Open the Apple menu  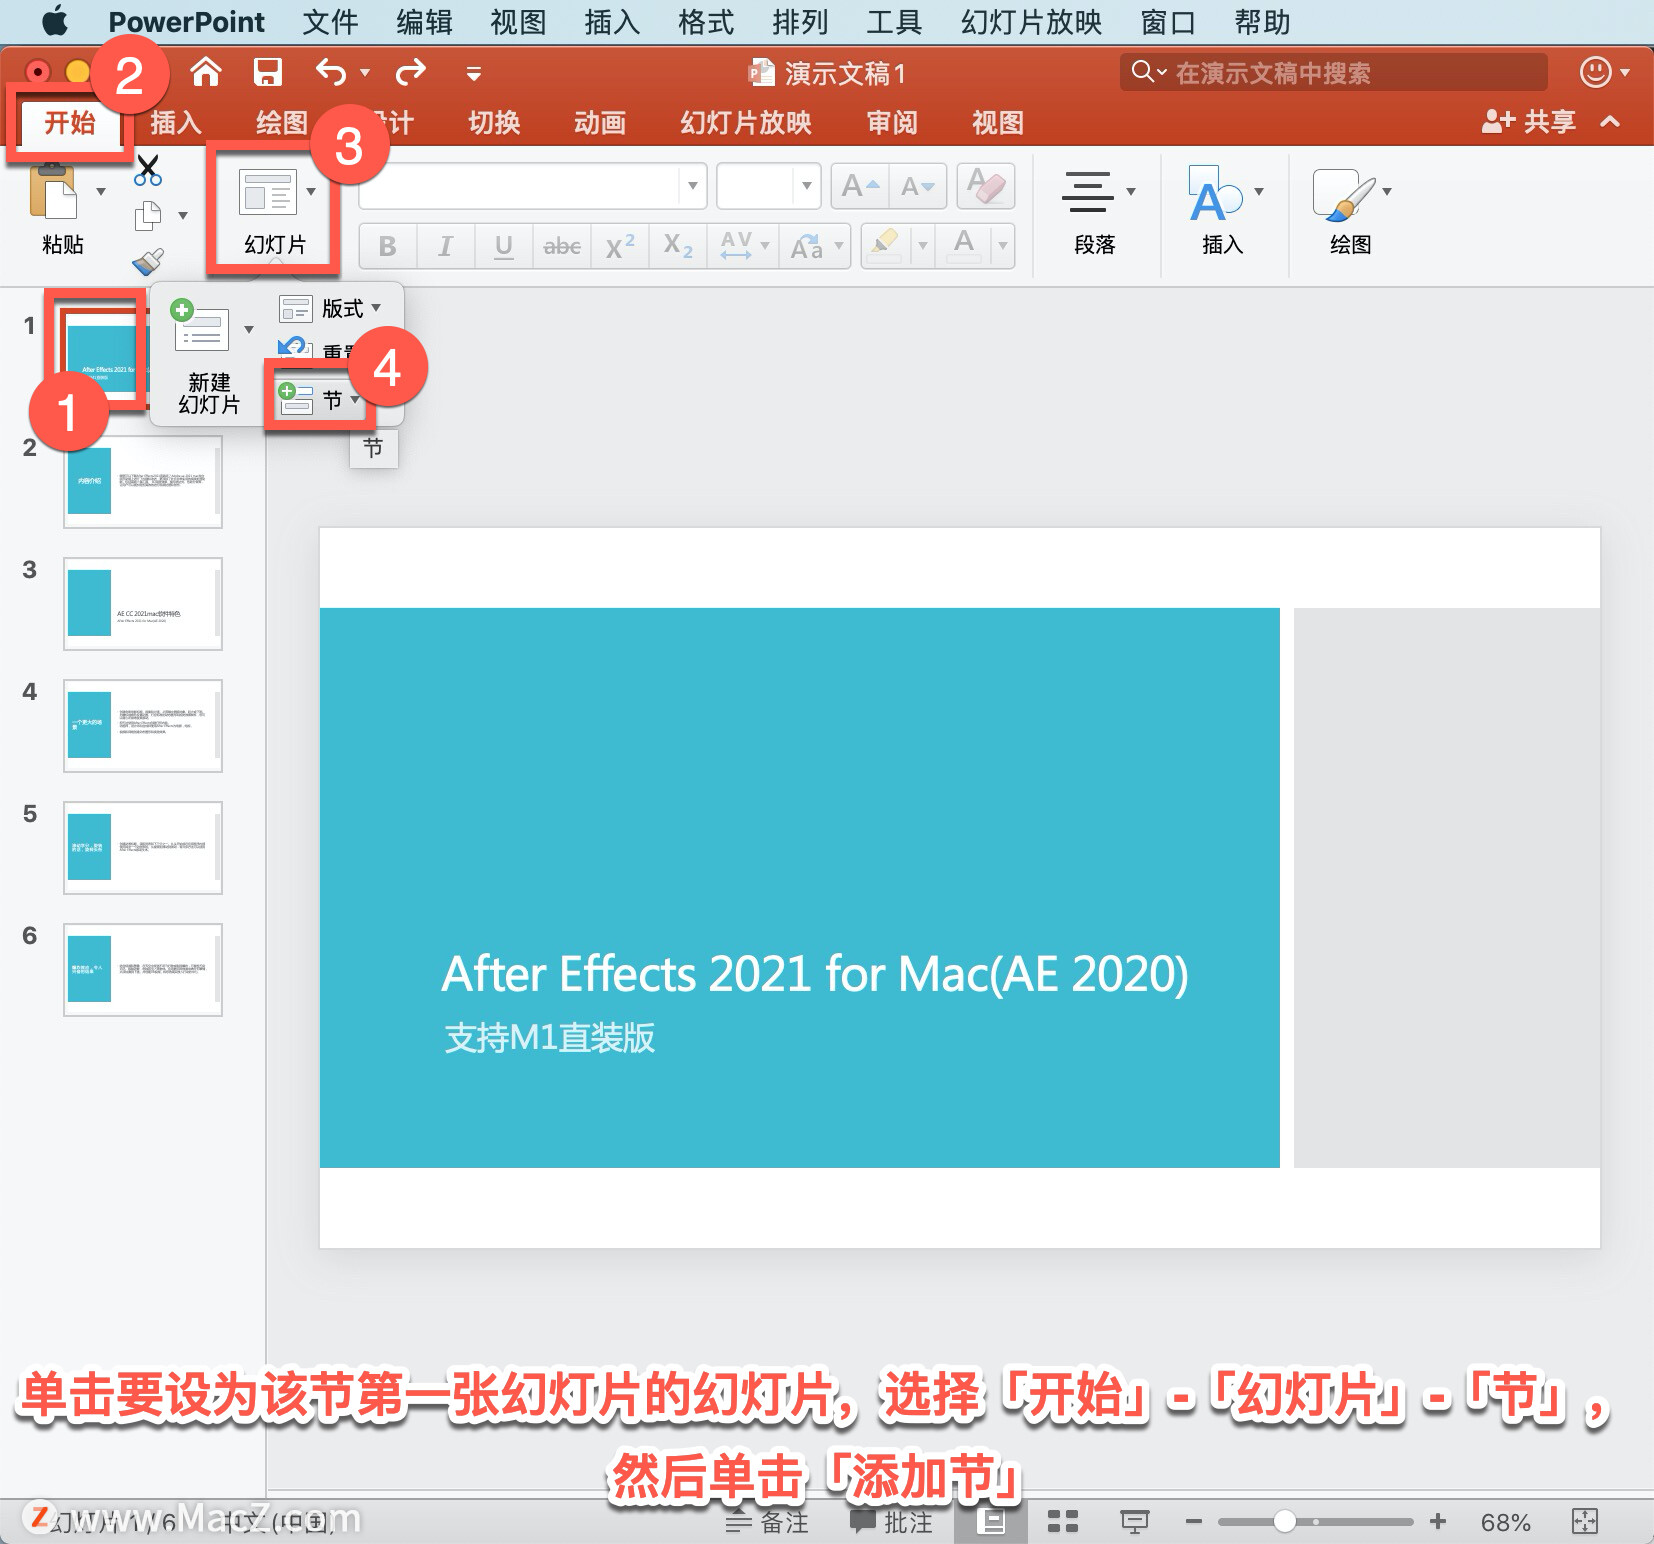click(54, 21)
